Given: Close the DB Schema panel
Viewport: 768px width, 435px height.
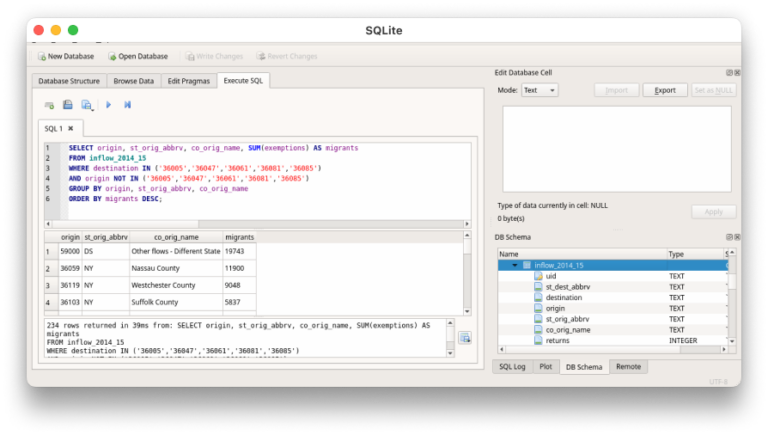Looking at the screenshot, I should 737,237.
